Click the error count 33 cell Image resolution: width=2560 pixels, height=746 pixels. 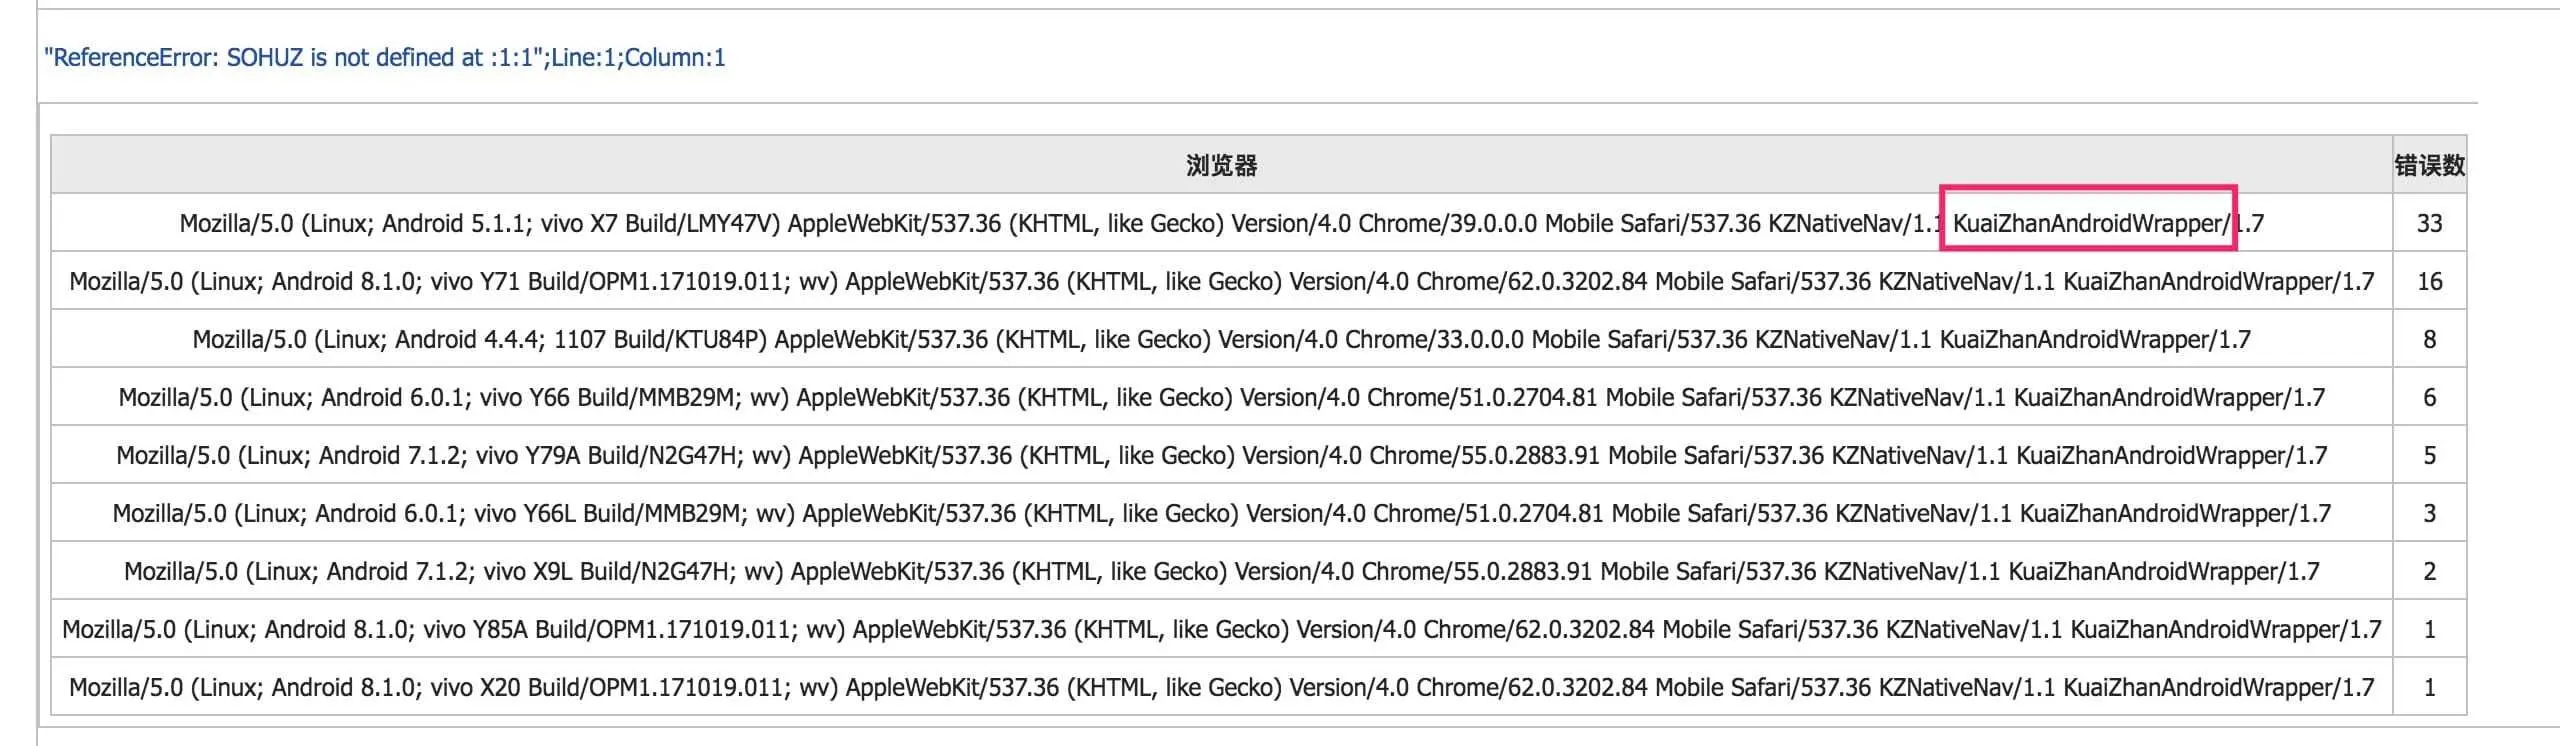pyautogui.click(x=2429, y=223)
